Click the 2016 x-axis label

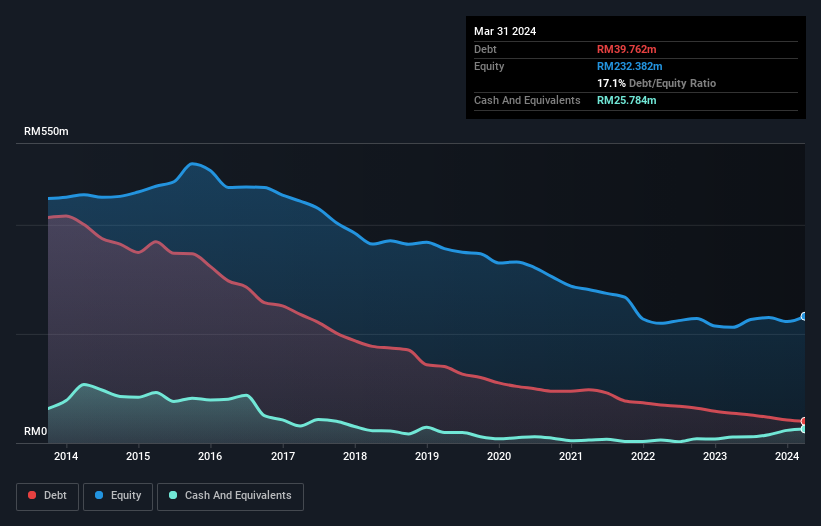[210, 456]
